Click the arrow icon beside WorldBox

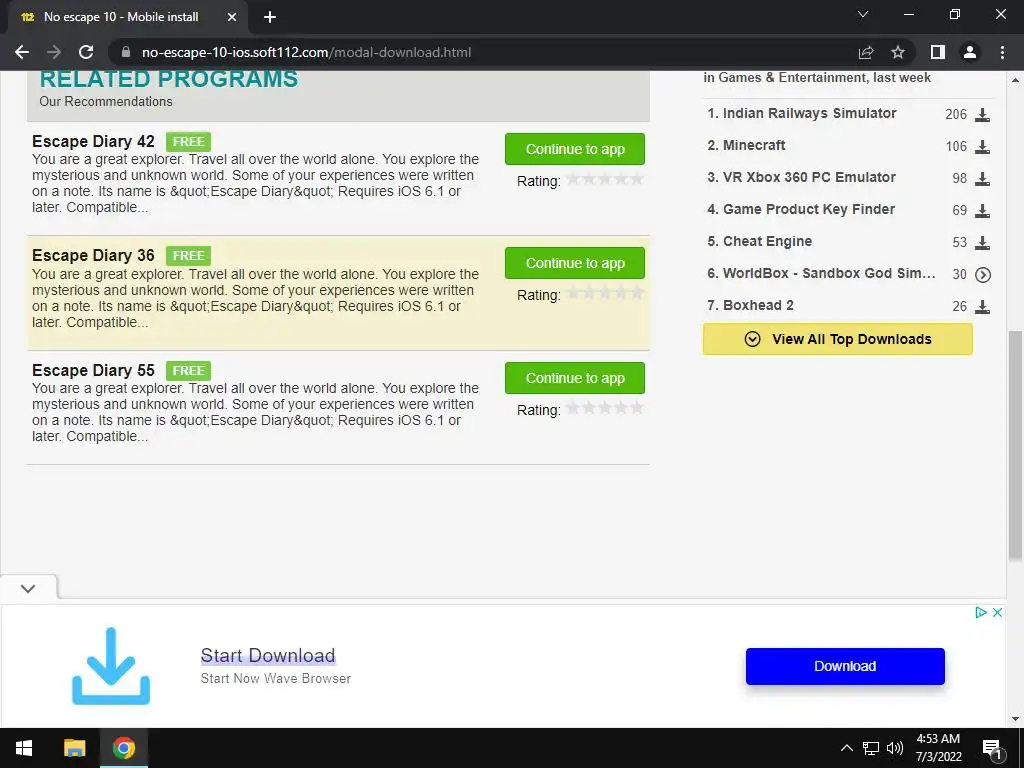tap(982, 275)
